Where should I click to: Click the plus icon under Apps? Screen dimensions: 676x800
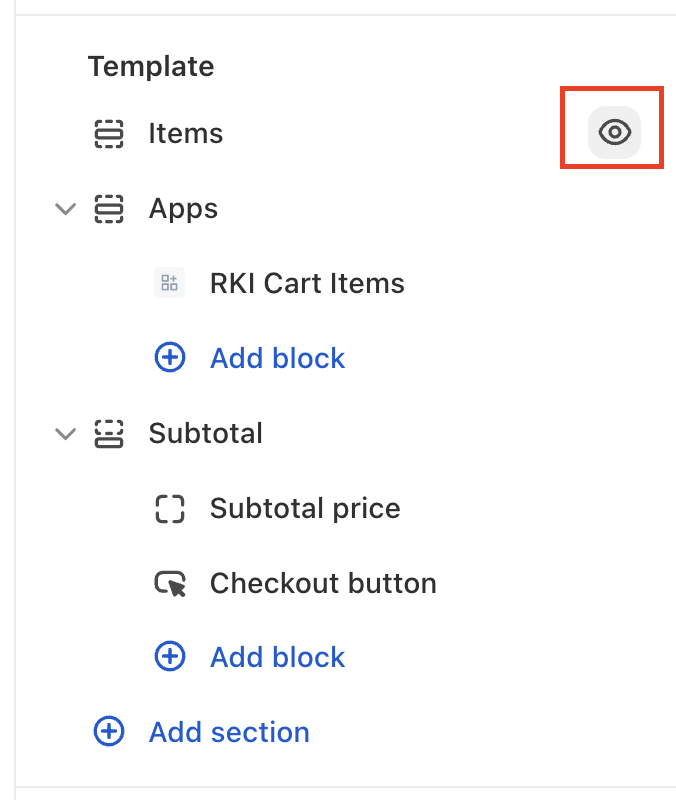click(170, 358)
